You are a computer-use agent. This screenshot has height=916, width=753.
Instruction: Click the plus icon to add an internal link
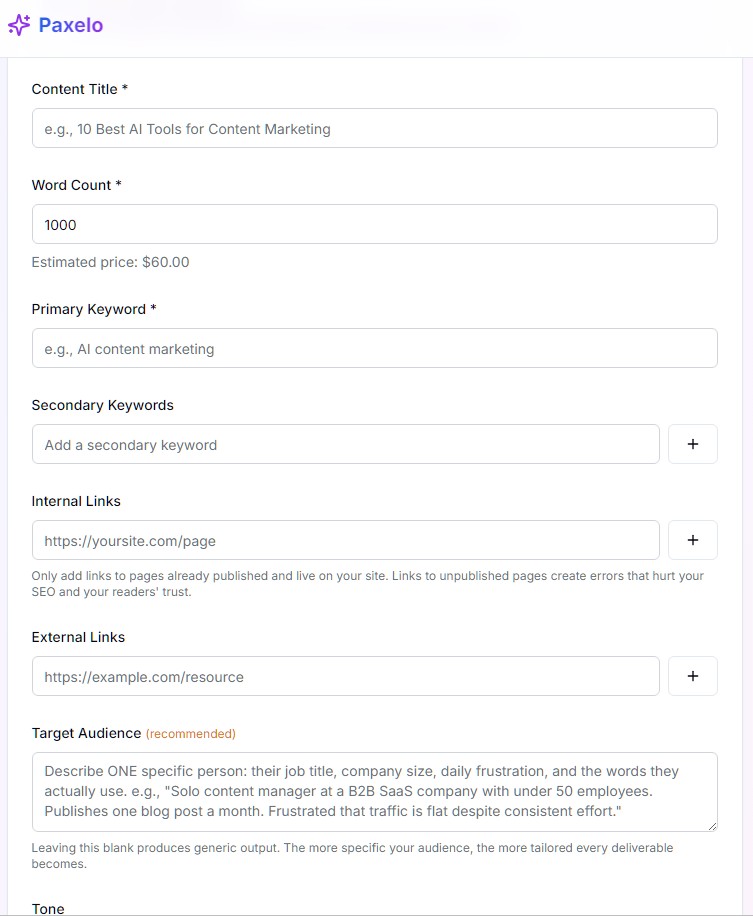coord(692,539)
